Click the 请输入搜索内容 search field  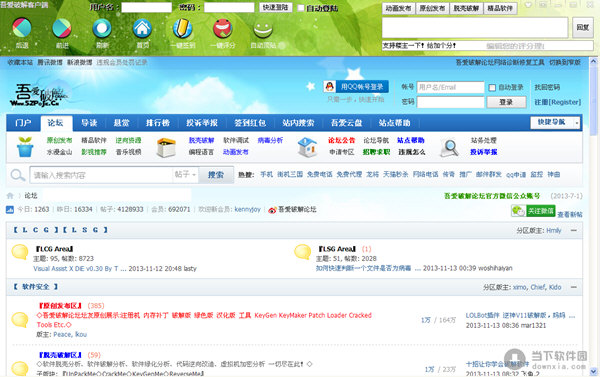tap(101, 175)
